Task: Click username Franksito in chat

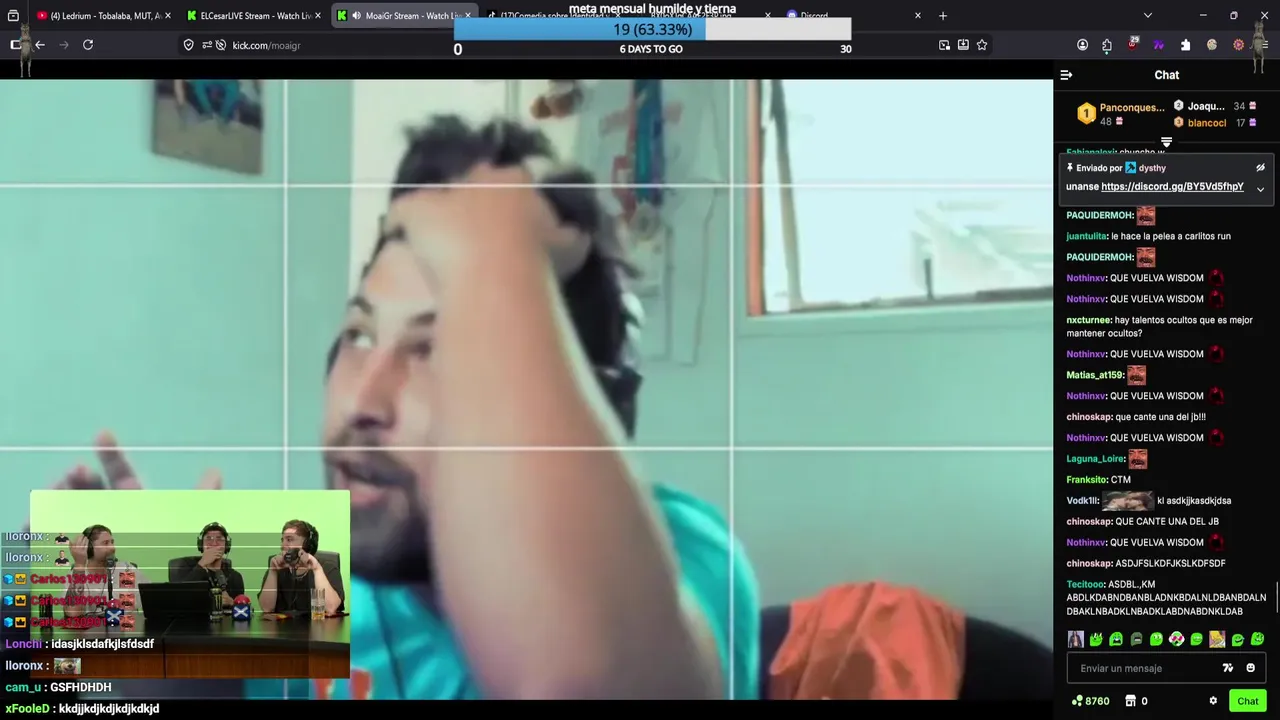Action: point(1086,480)
